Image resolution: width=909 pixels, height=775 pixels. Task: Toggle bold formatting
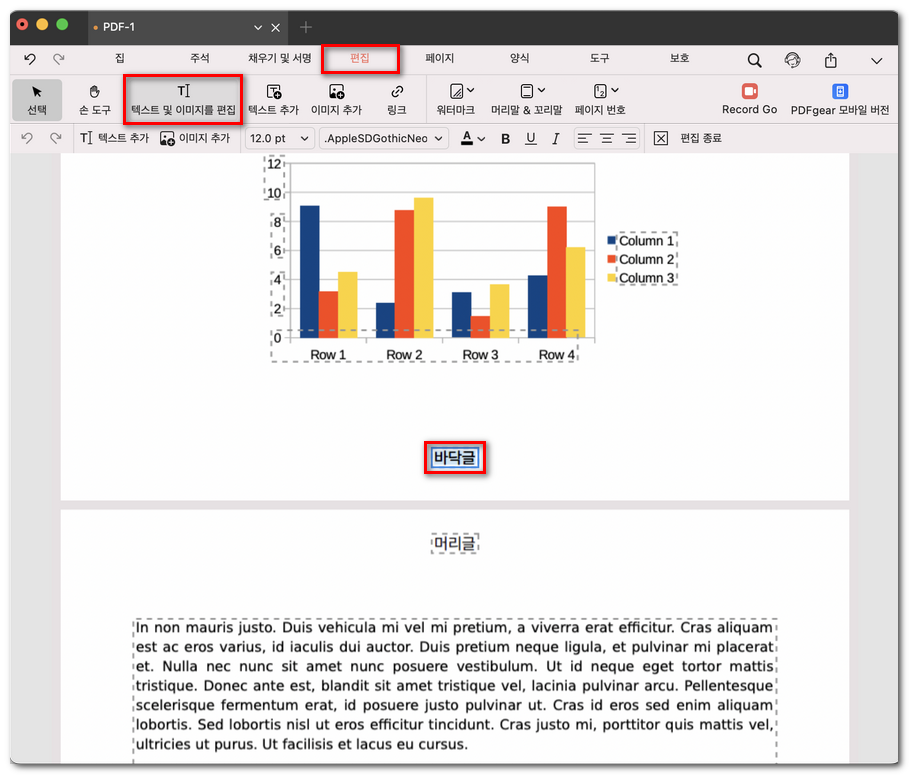click(x=506, y=139)
